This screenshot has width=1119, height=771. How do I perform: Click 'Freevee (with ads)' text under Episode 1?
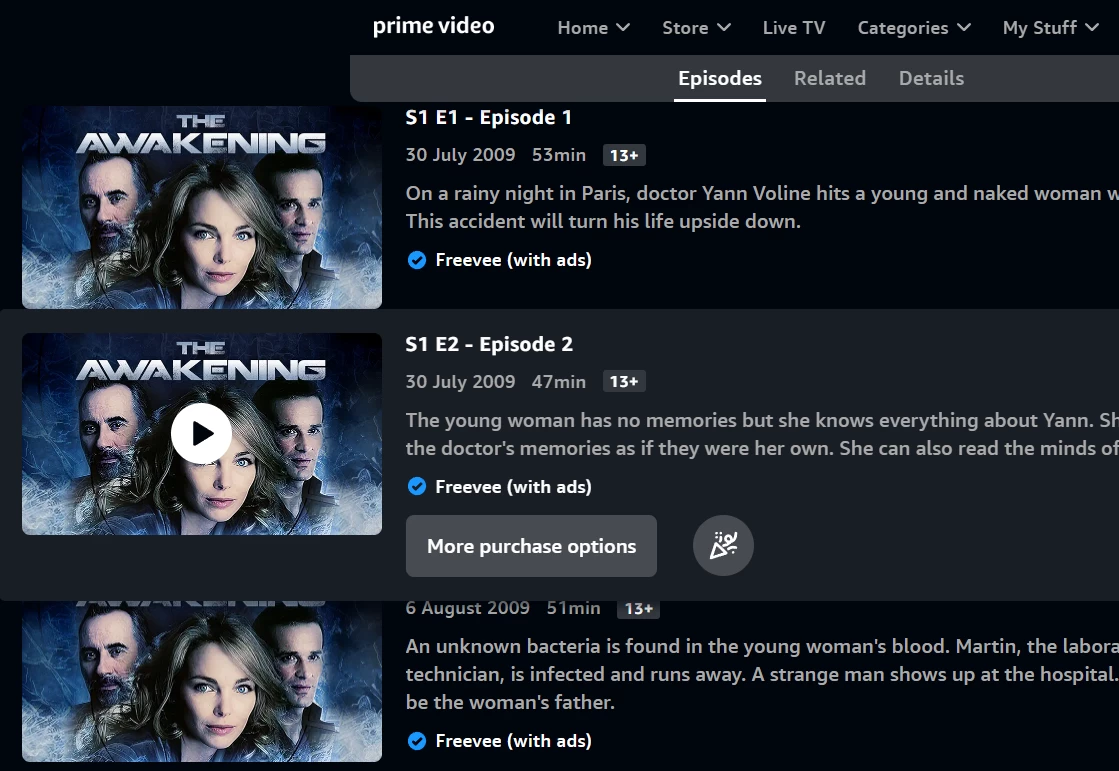513,260
